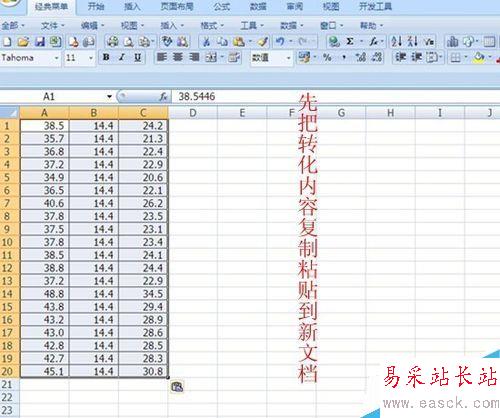This screenshot has height=418, width=500.
Task: Apply fill color paint bucket
Action: coord(479,58)
